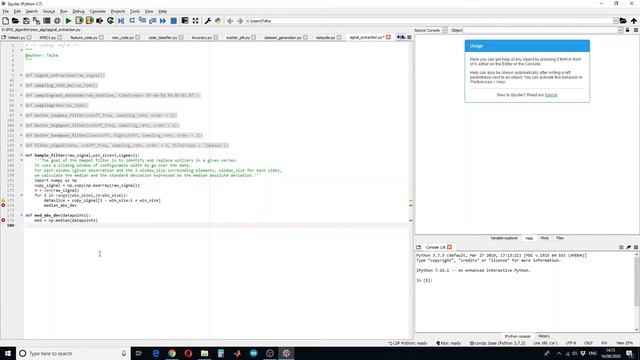The height and width of the screenshot is (360, 640).
Task: Close the signal_extraction.py tab
Action: coord(389,37)
